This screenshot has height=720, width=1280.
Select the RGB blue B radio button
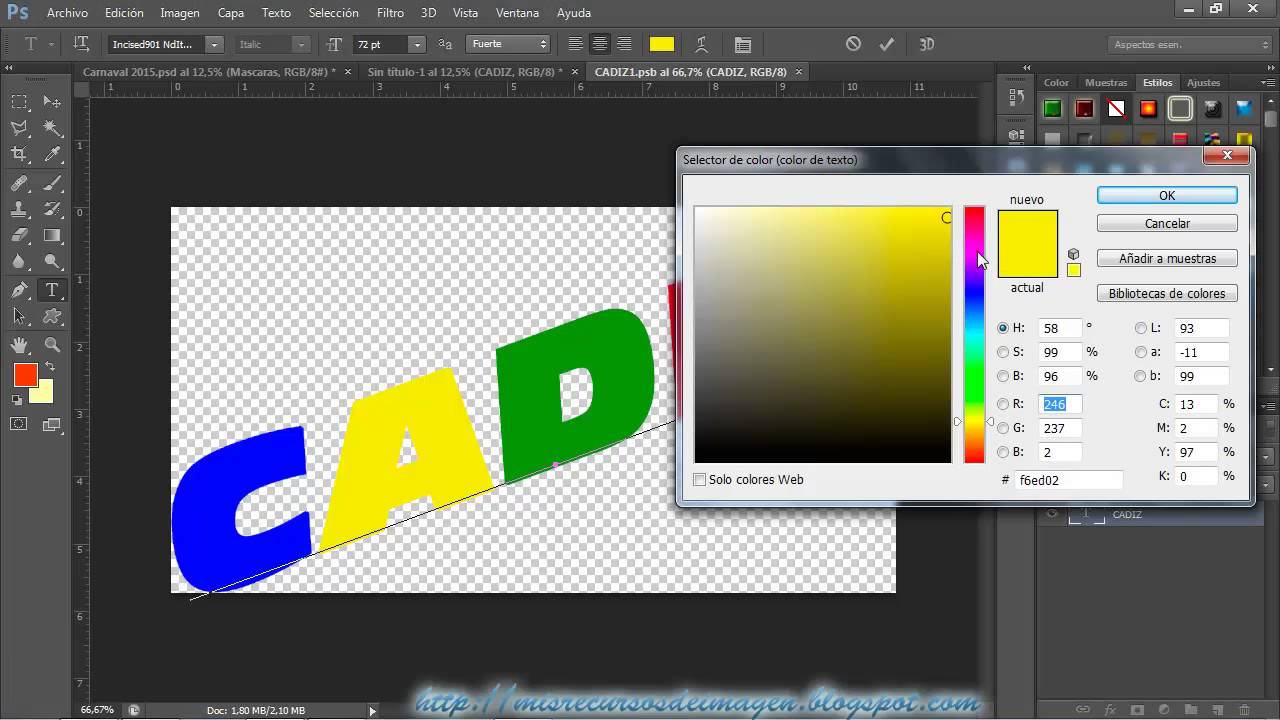pos(1003,452)
